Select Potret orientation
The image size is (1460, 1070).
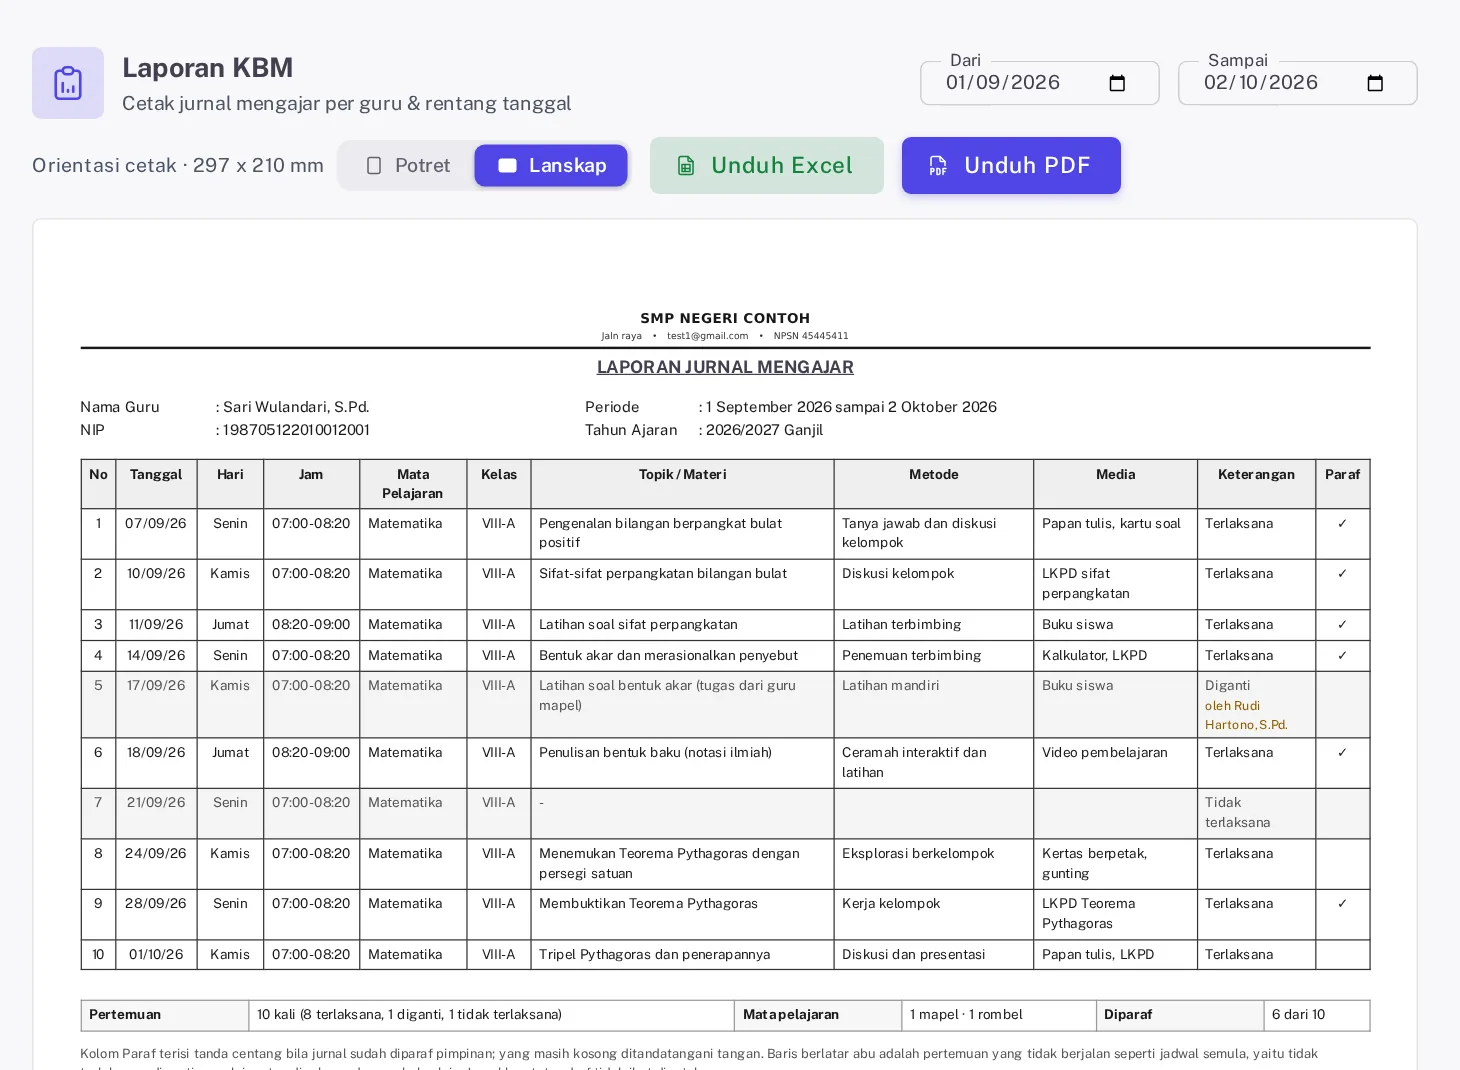408,165
